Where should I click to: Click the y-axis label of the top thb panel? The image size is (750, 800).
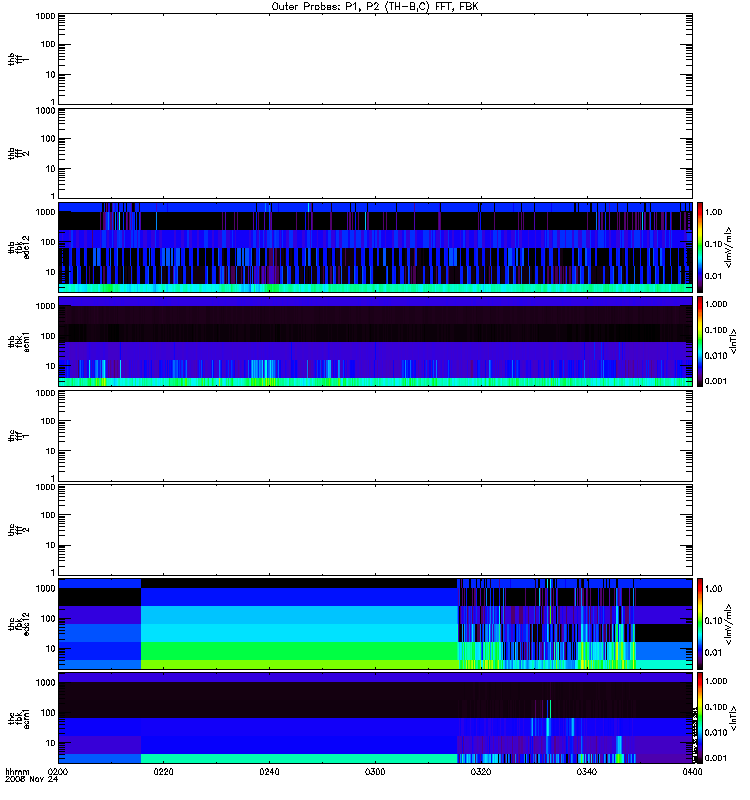(x=19, y=59)
